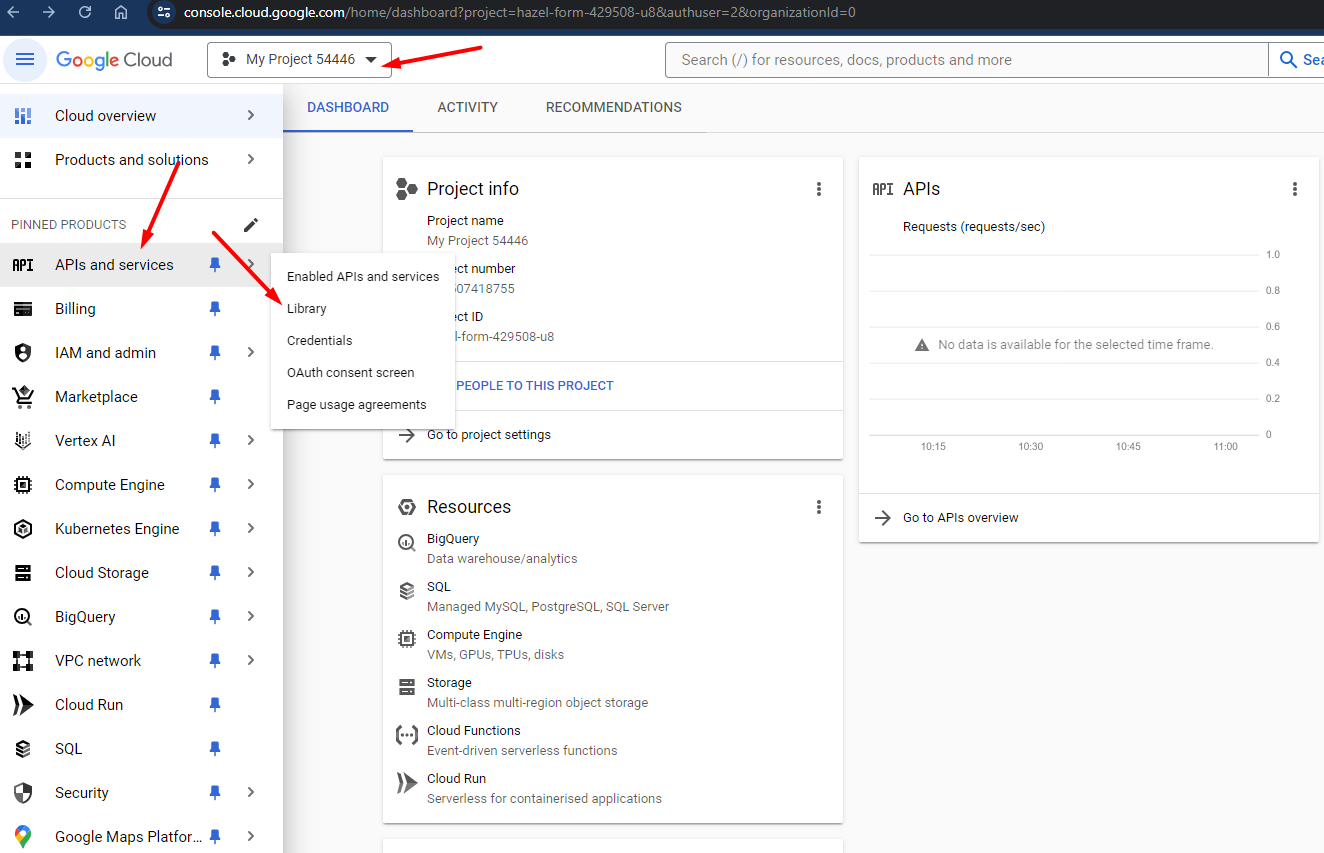Click the Security shield icon
Viewport: 1324px width, 853px height.
tap(22, 793)
